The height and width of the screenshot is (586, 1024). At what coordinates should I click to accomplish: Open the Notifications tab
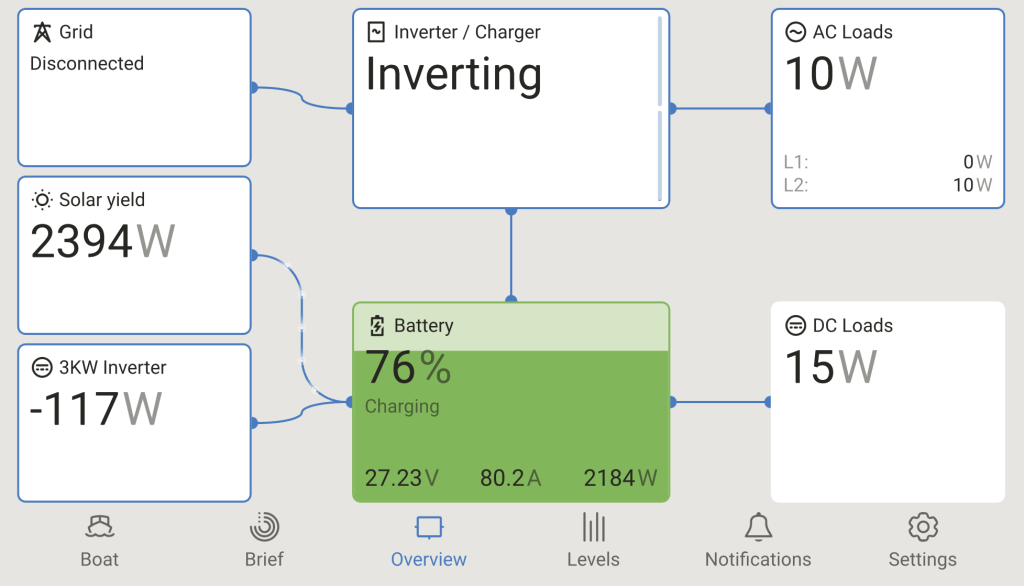pos(758,540)
